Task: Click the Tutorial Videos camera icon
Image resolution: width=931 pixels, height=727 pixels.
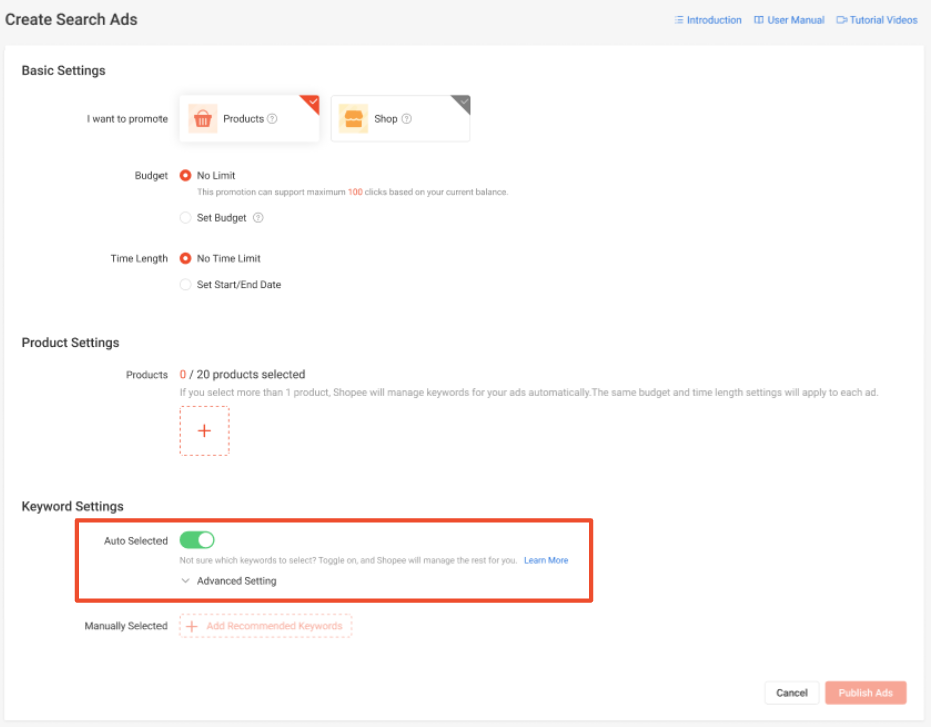Action: tap(841, 20)
